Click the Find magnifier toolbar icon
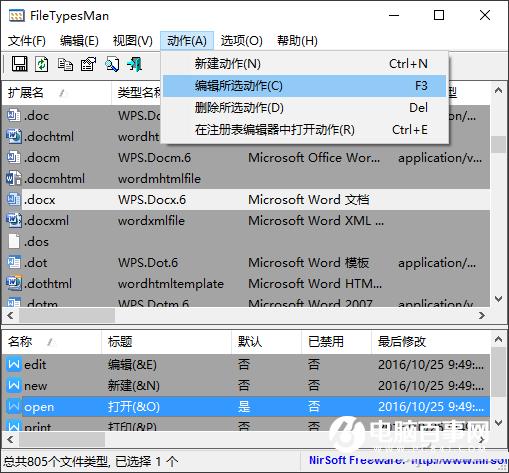The width and height of the screenshot is (509, 473). pyautogui.click(x=112, y=64)
